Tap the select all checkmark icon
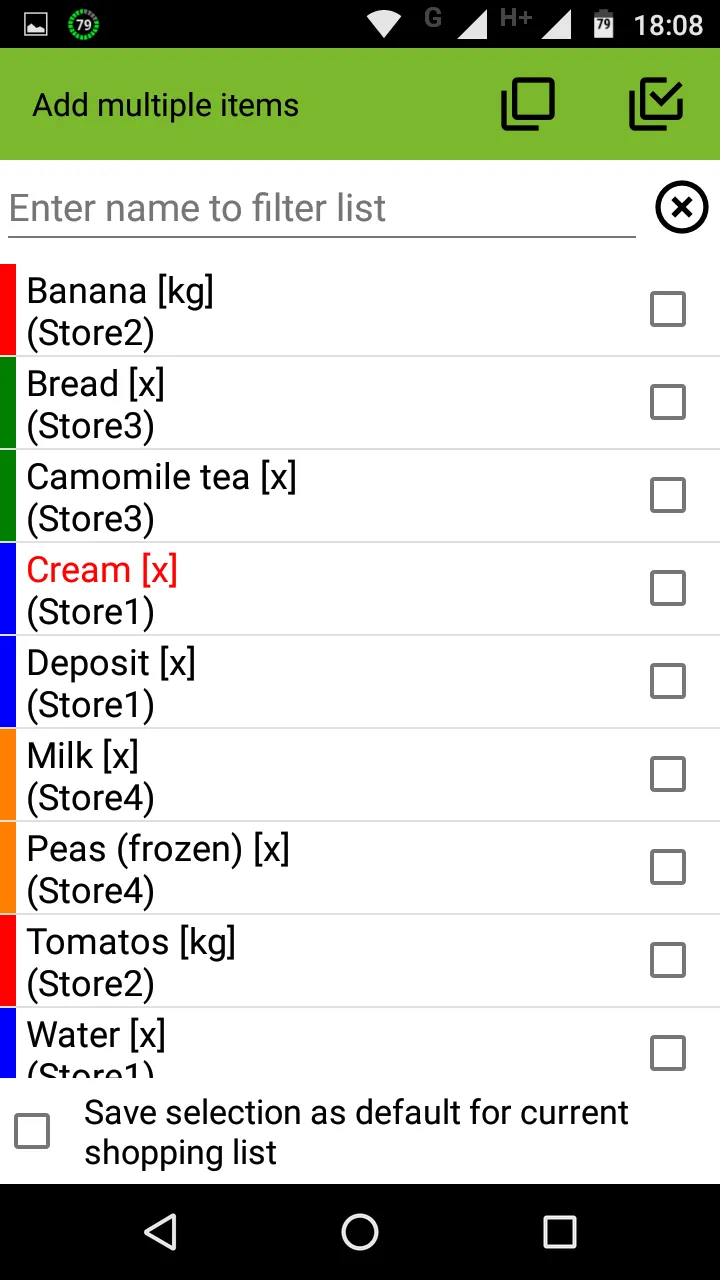This screenshot has height=1280, width=720. pyautogui.click(x=656, y=105)
